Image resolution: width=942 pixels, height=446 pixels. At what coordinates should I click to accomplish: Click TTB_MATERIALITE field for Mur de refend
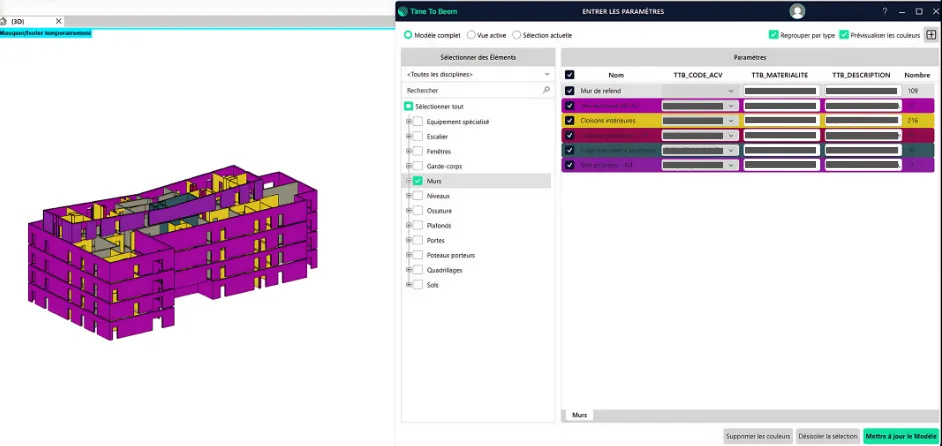(x=781, y=91)
